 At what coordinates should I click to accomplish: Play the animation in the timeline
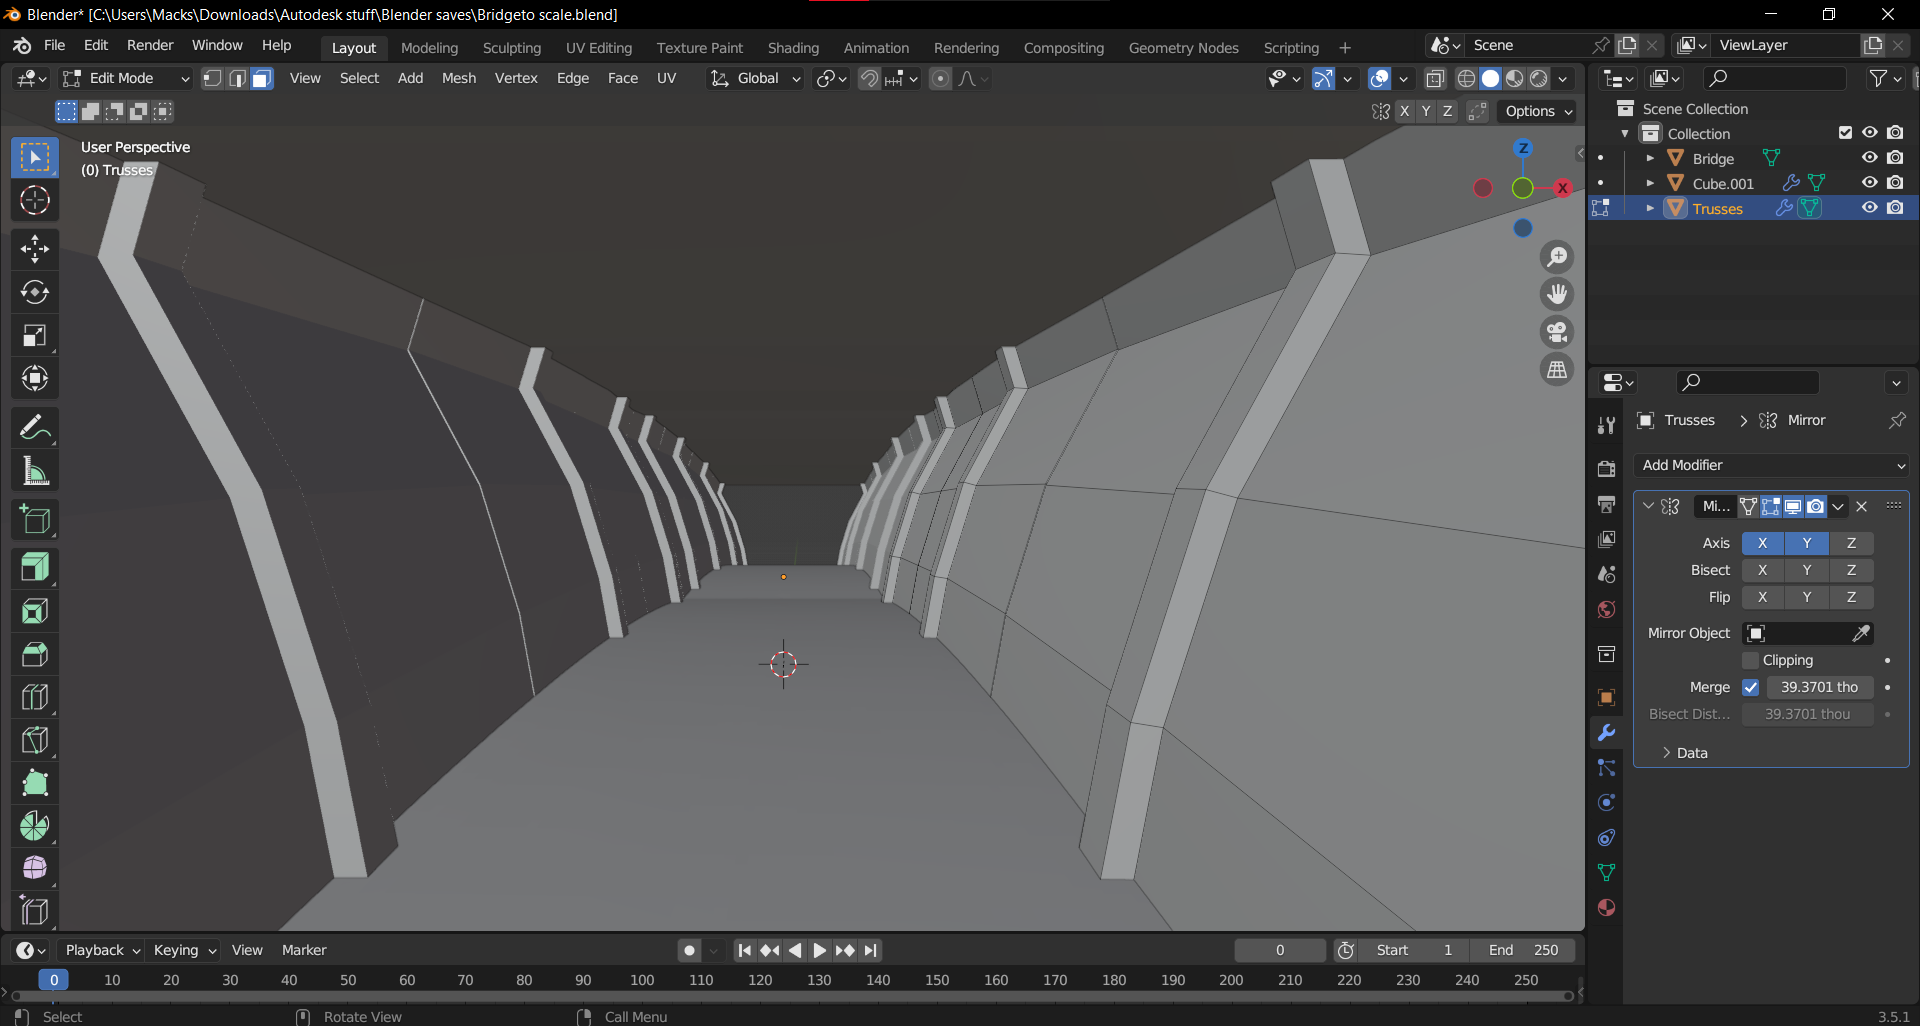point(819,950)
